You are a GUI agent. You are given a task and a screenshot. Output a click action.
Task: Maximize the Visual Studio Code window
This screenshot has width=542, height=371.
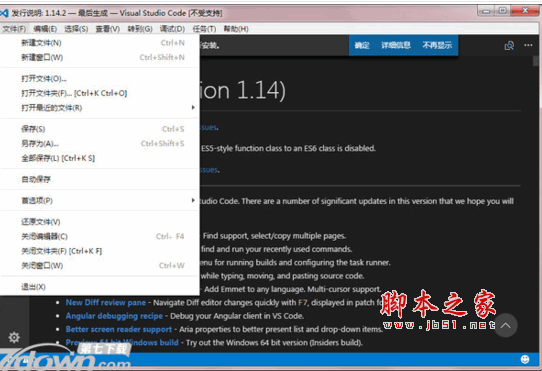click(x=503, y=11)
